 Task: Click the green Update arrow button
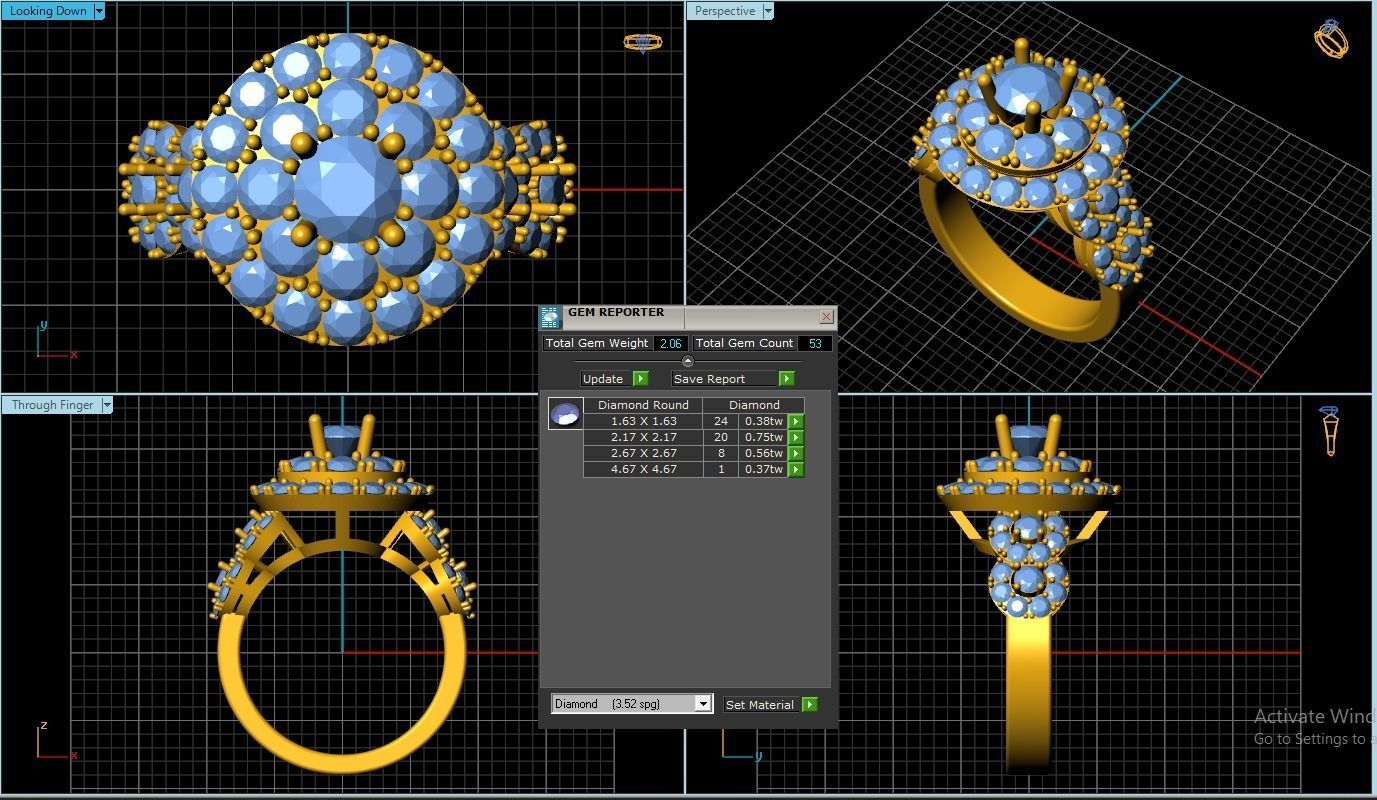point(641,379)
